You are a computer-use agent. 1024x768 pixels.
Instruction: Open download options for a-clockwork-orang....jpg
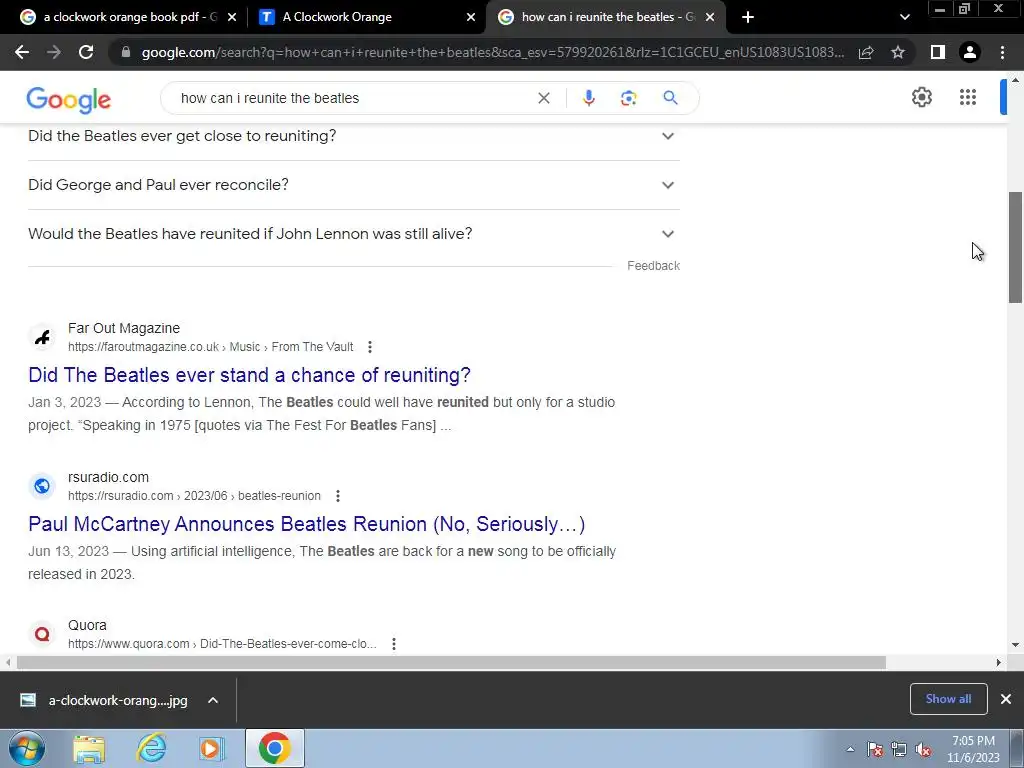[x=213, y=700]
